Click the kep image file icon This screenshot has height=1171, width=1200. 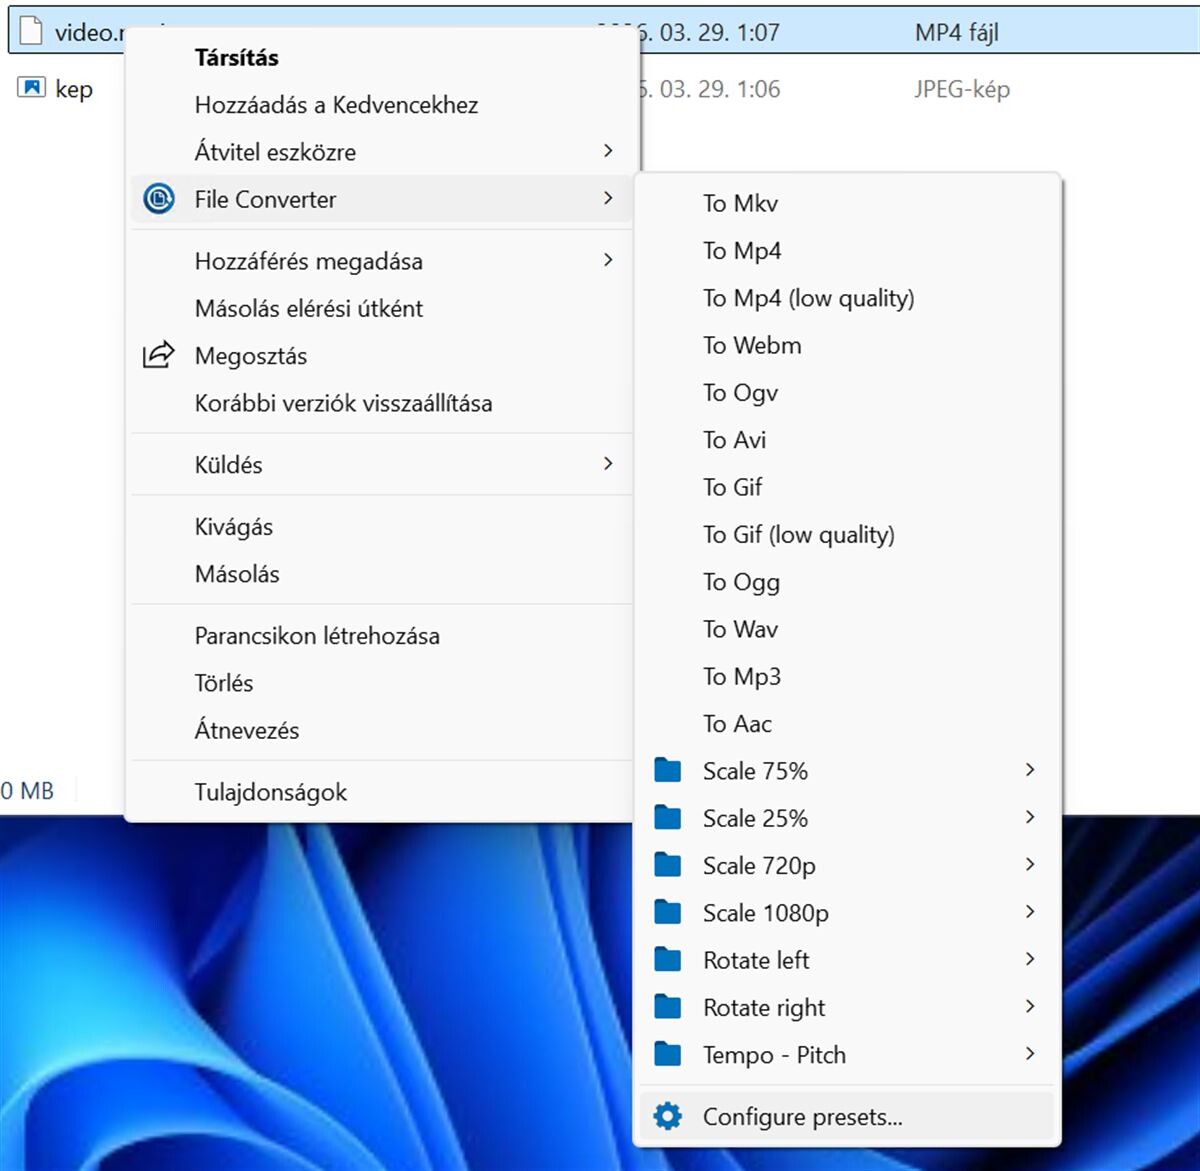[x=33, y=88]
